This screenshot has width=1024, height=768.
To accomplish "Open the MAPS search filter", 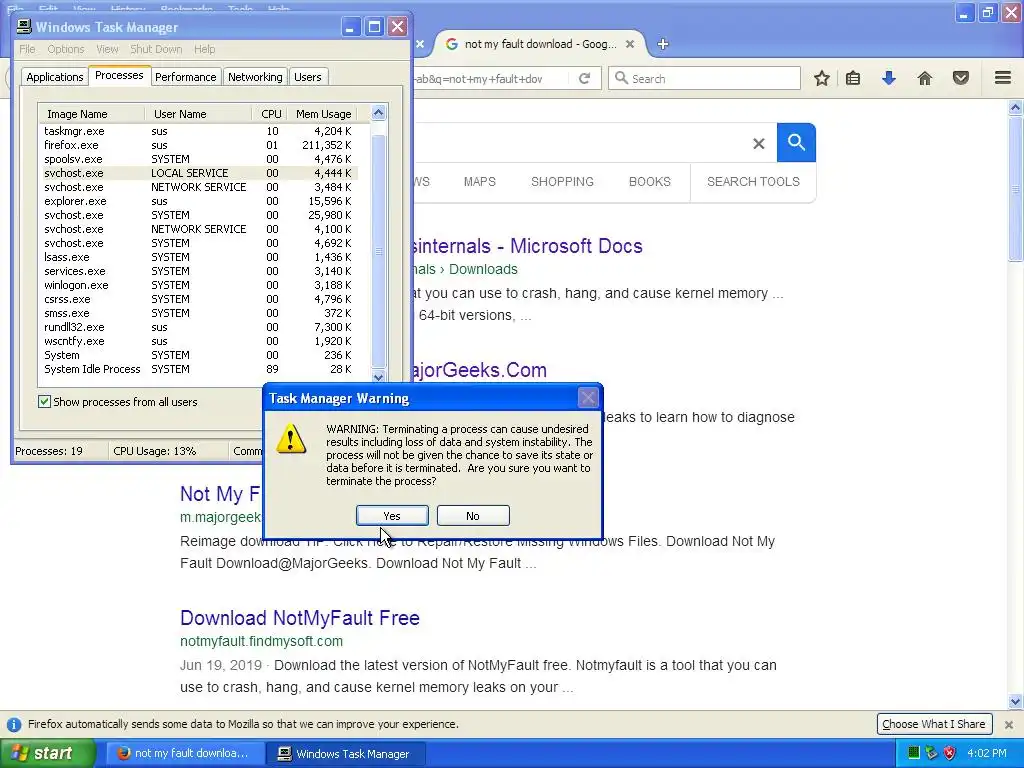I will click(x=480, y=182).
